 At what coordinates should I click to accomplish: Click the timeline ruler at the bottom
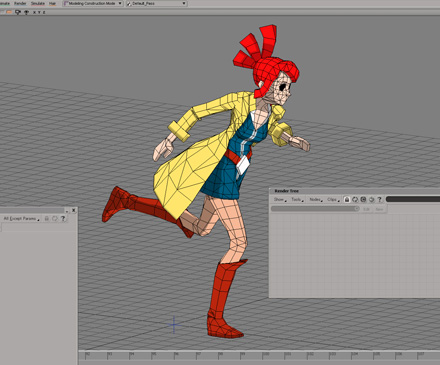[x=259, y=356]
